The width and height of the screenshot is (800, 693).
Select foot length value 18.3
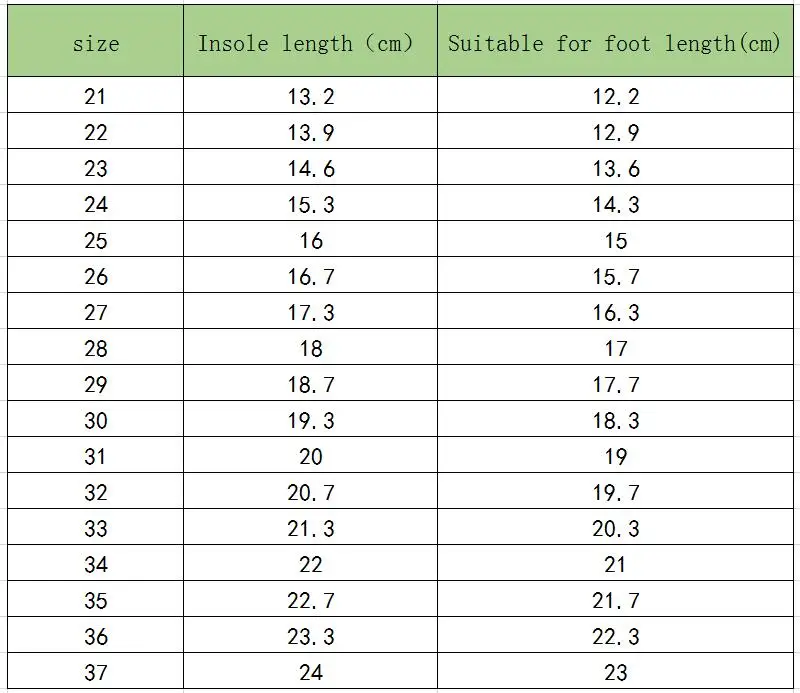pos(615,421)
